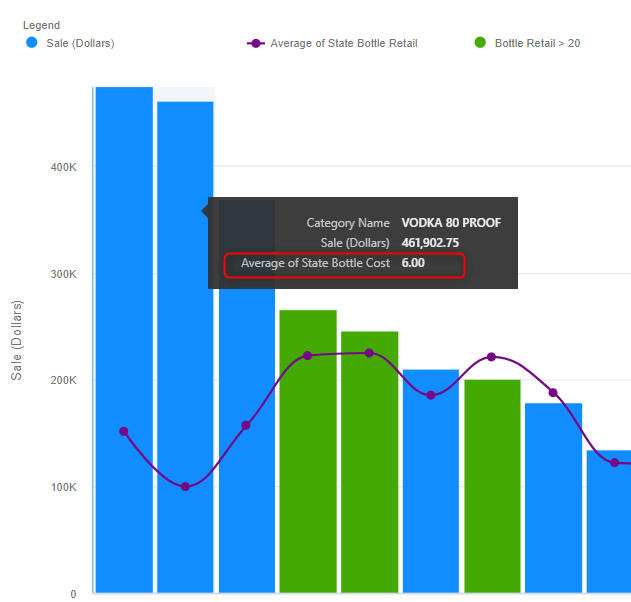Click the tooltip value 461,902.75

pos(430,243)
